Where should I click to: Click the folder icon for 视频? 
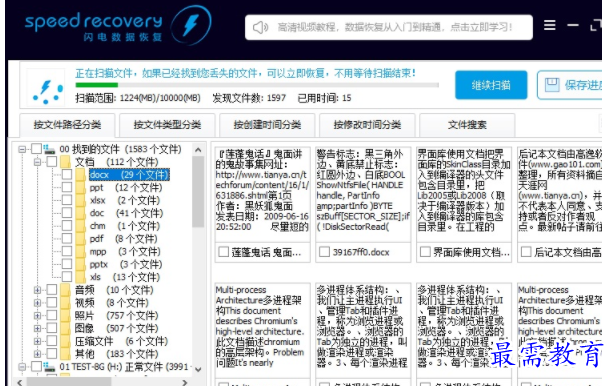click(65, 302)
